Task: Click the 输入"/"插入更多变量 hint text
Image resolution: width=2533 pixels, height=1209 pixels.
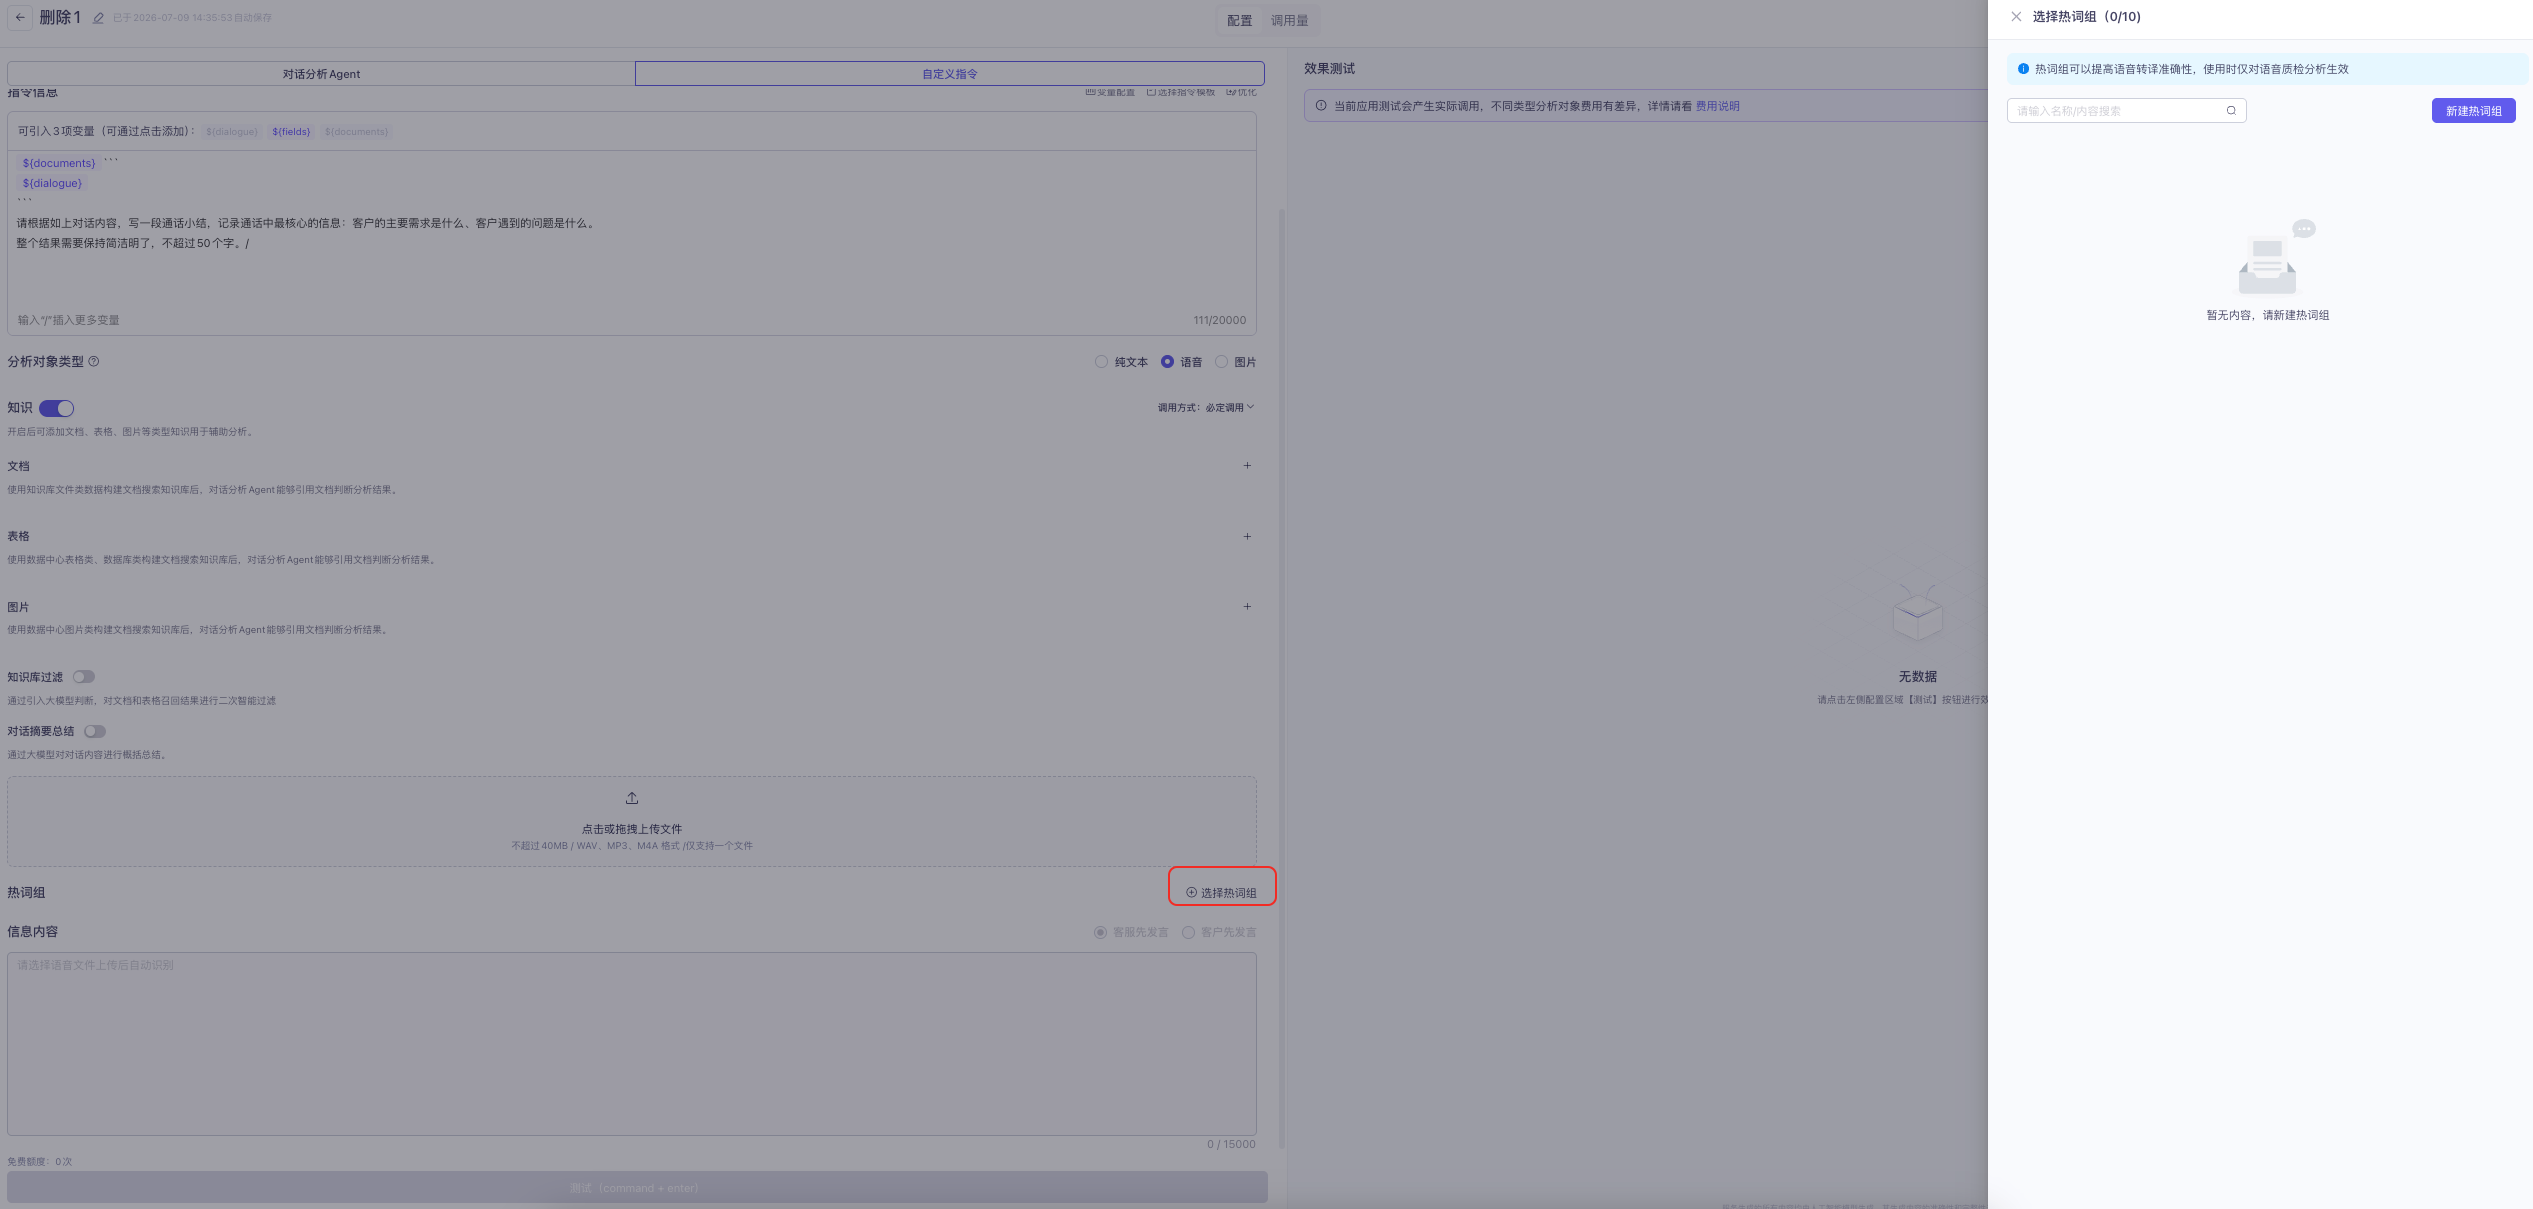Action: [x=68, y=321]
